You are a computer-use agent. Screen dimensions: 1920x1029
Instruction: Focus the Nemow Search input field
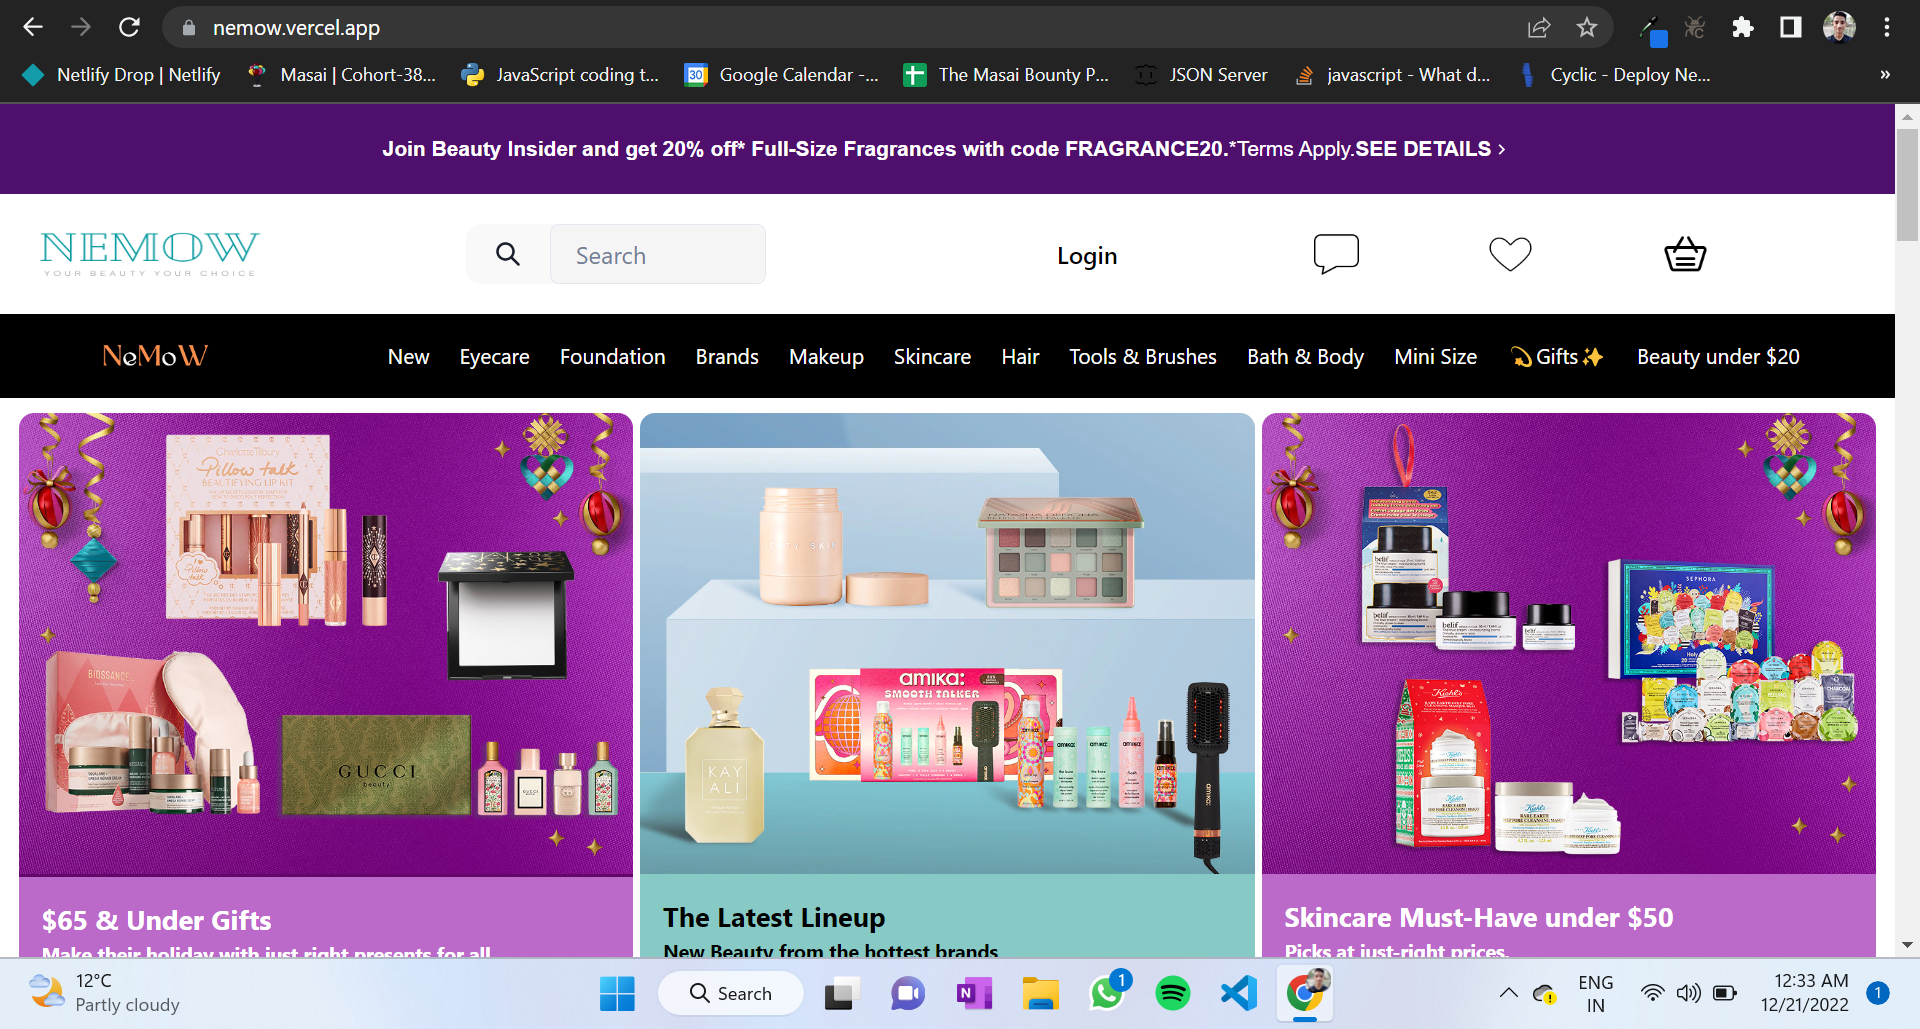coord(658,254)
